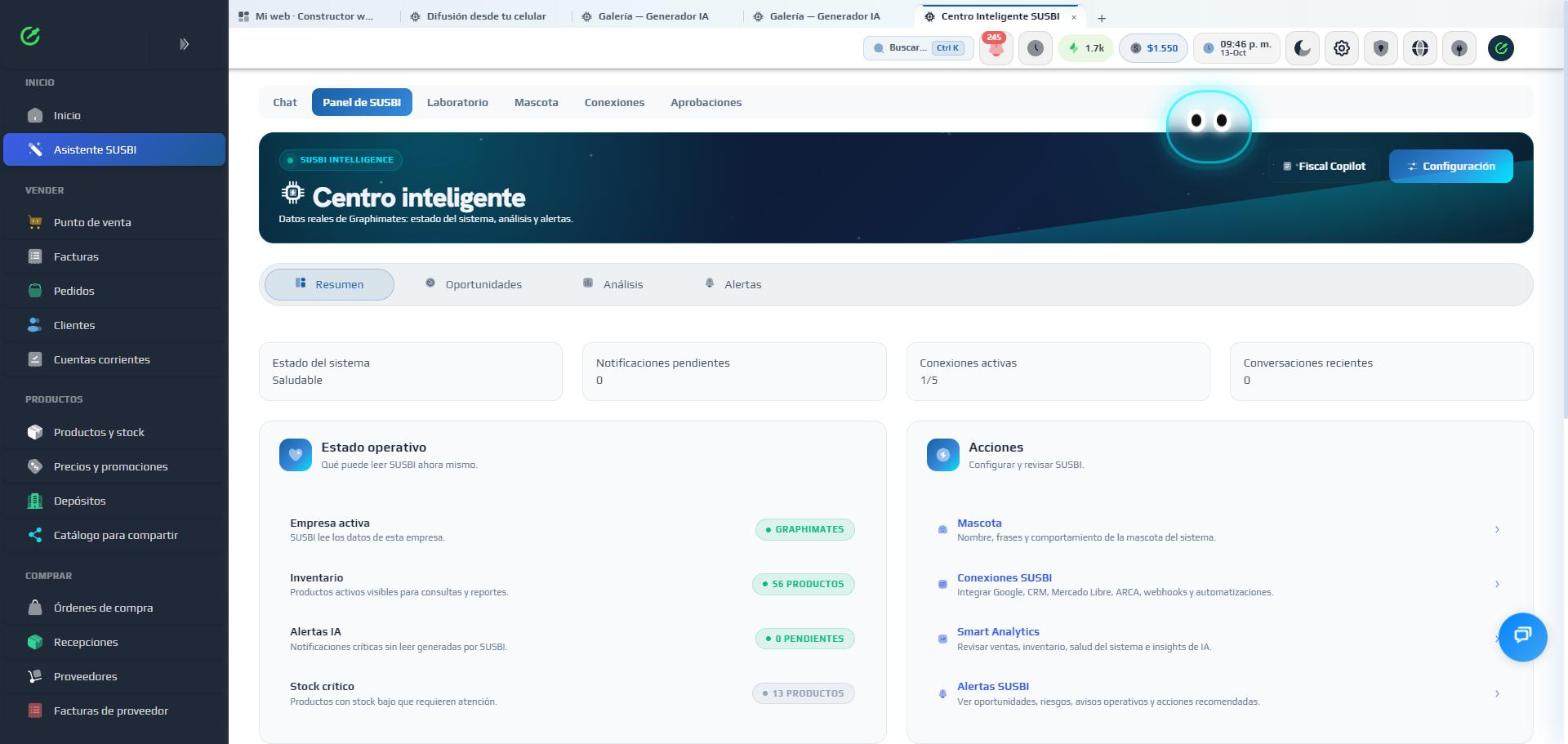1568x744 pixels.
Task: Open the notifications bell showing 245
Action: point(996,48)
